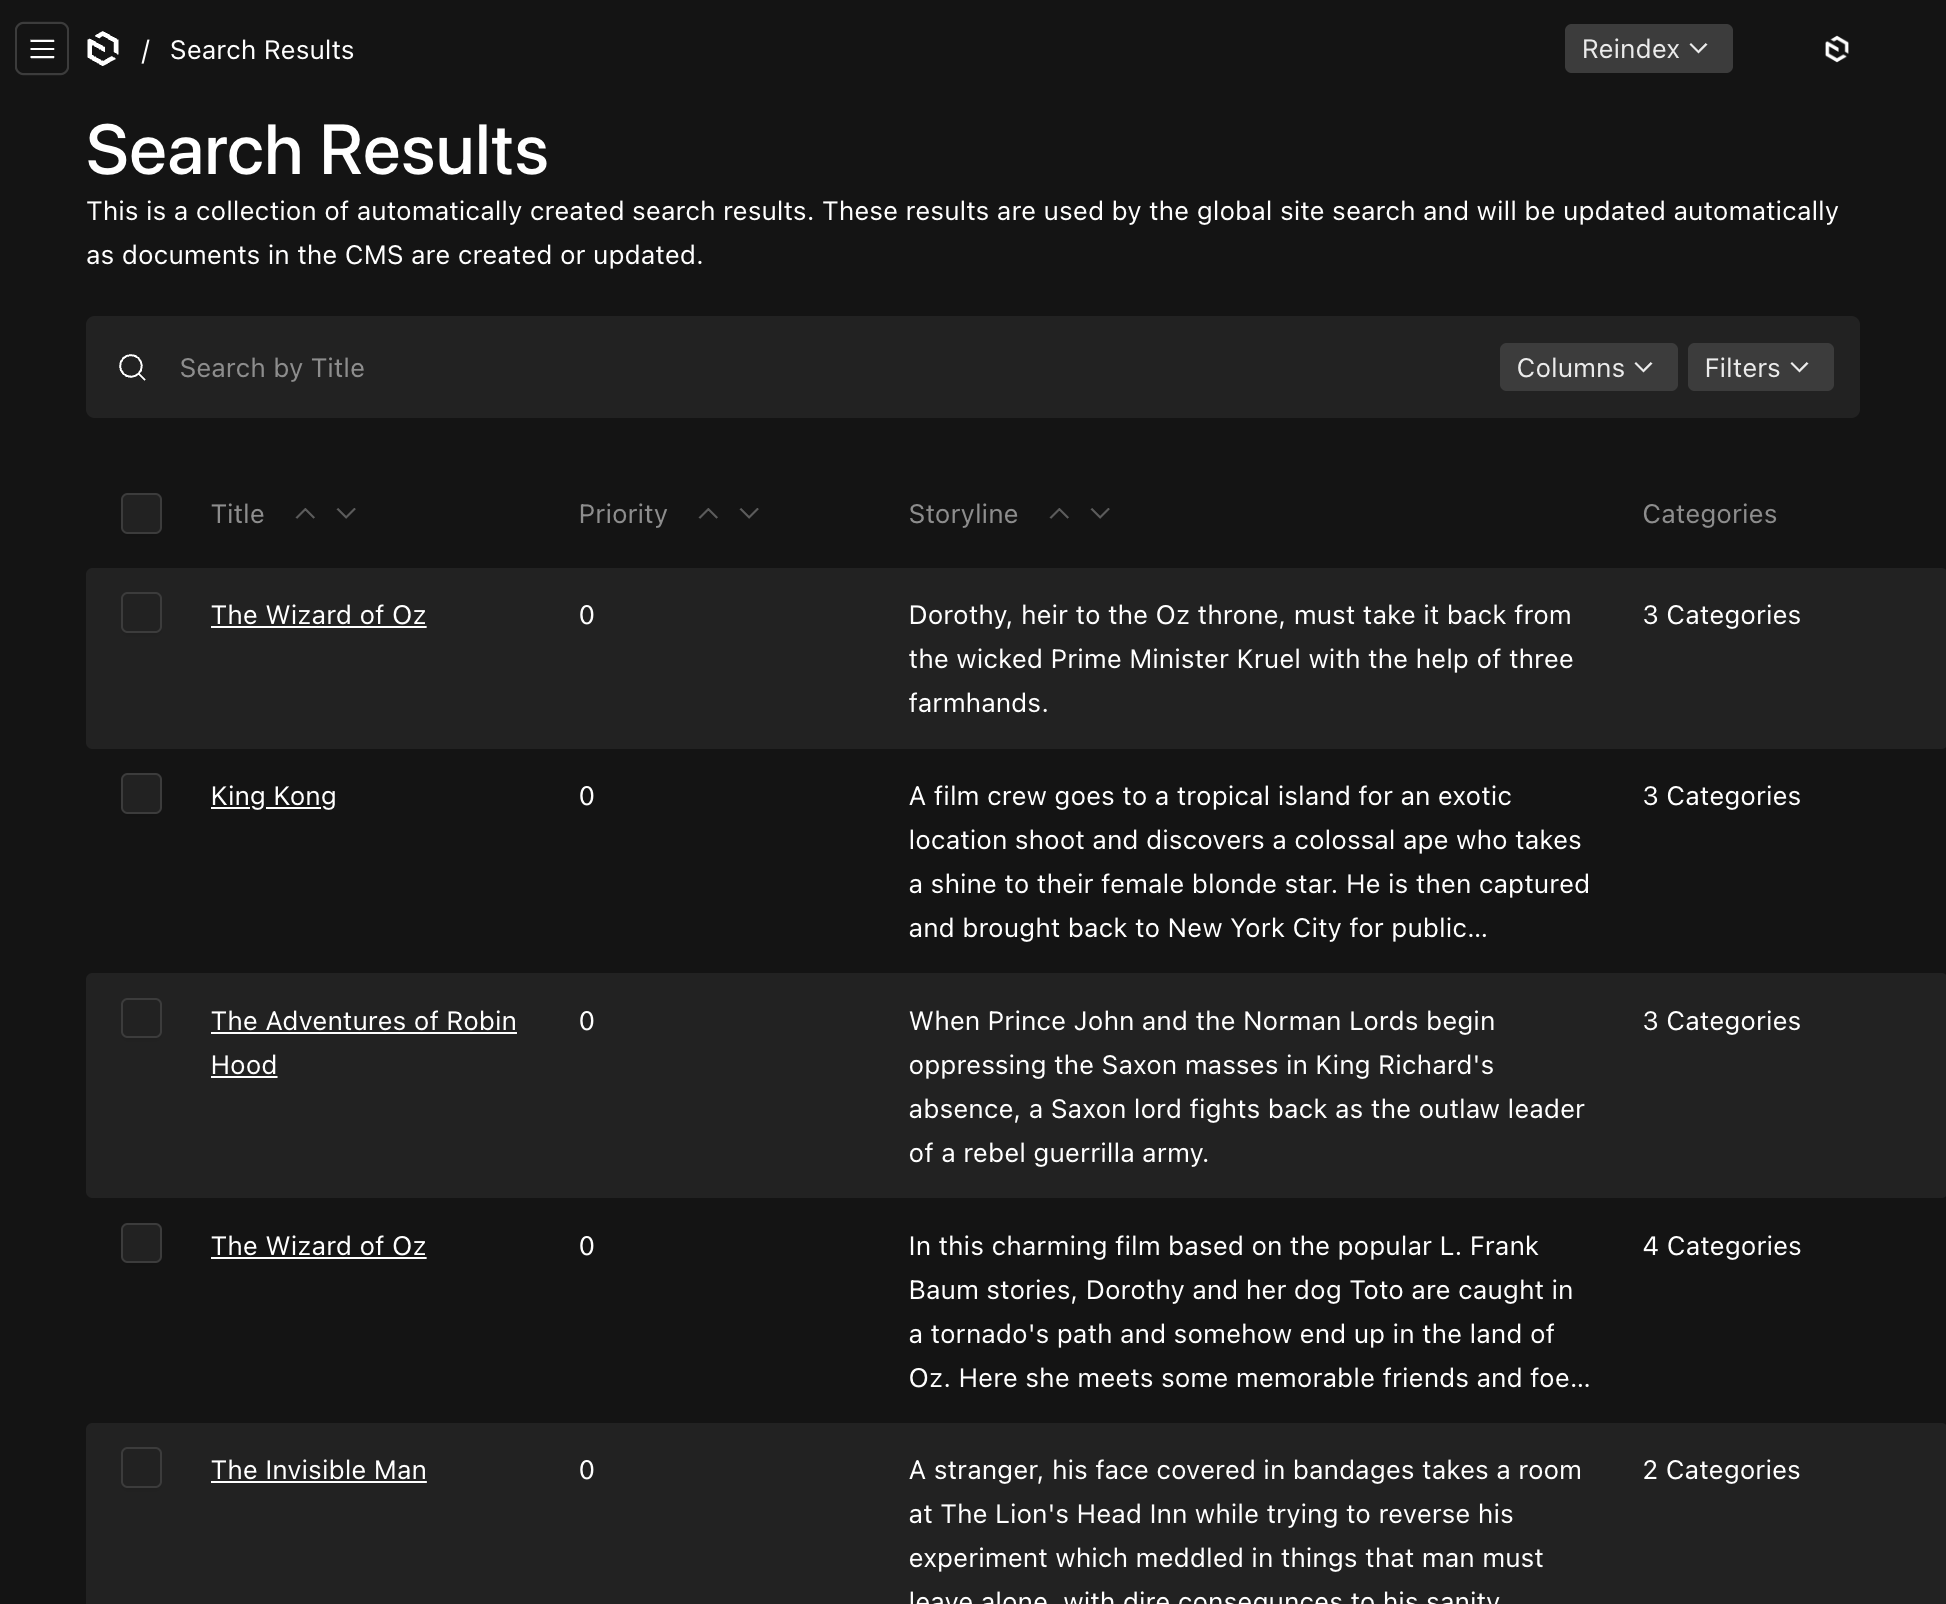Viewport: 1946px width, 1604px height.
Task: Sort Storyline column descending arrow
Action: (1100, 514)
